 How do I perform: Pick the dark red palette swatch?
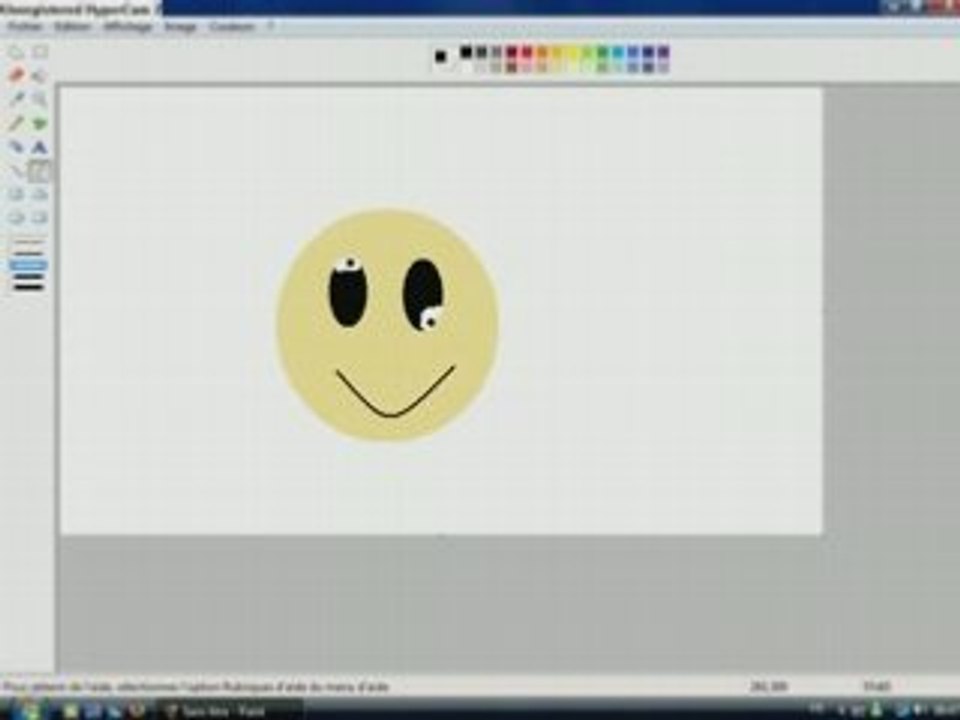[x=511, y=52]
